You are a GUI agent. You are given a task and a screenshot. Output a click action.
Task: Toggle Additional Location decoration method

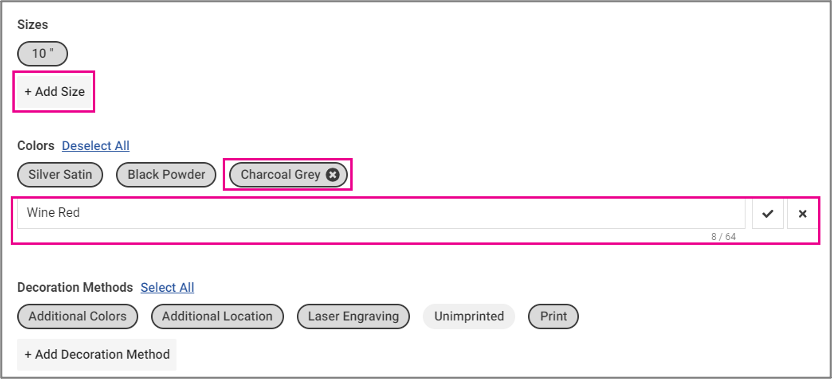click(x=217, y=316)
